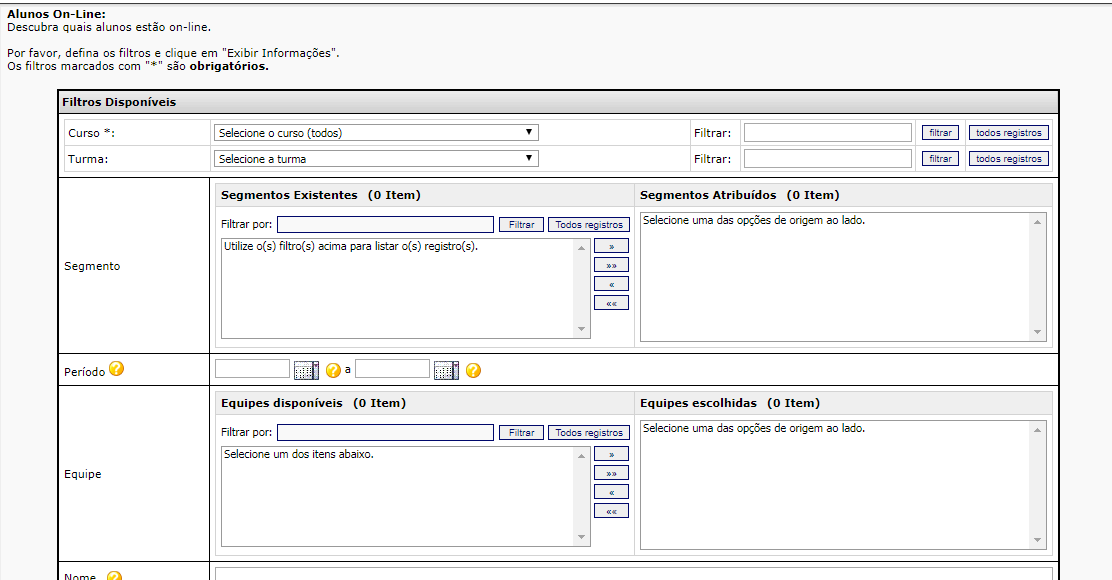The width and height of the screenshot is (1112, 580).
Task: Add all teams with Equipe's »» button
Action: 611,473
